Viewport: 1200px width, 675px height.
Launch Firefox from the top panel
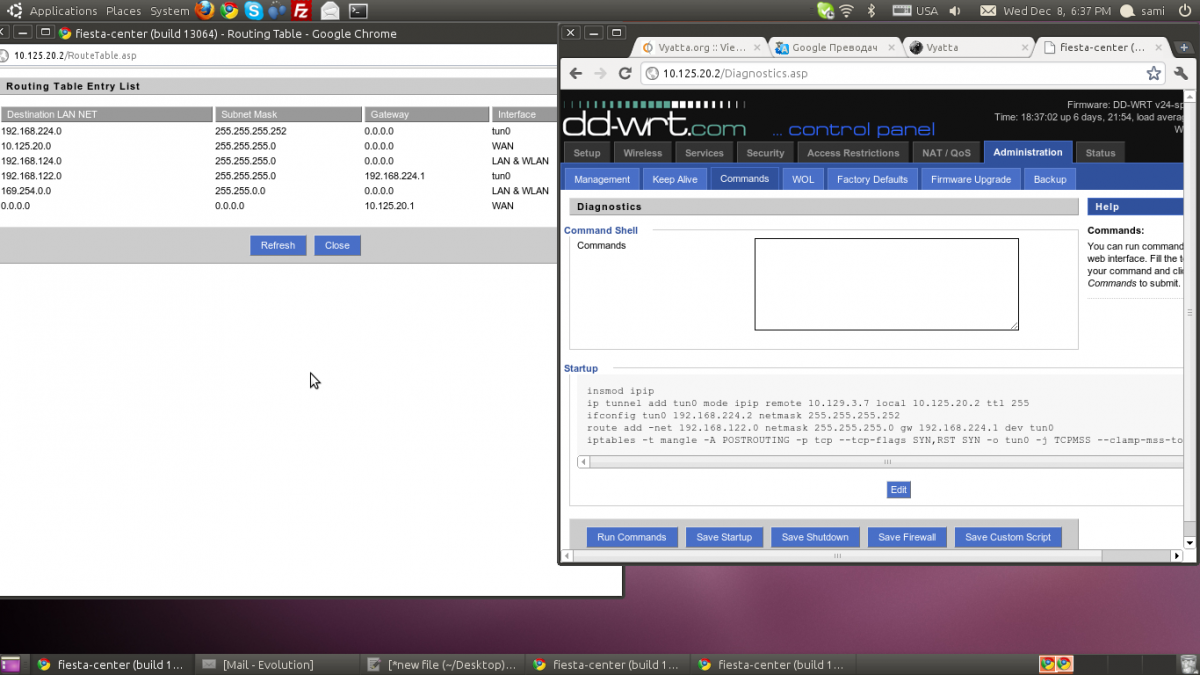[205, 11]
